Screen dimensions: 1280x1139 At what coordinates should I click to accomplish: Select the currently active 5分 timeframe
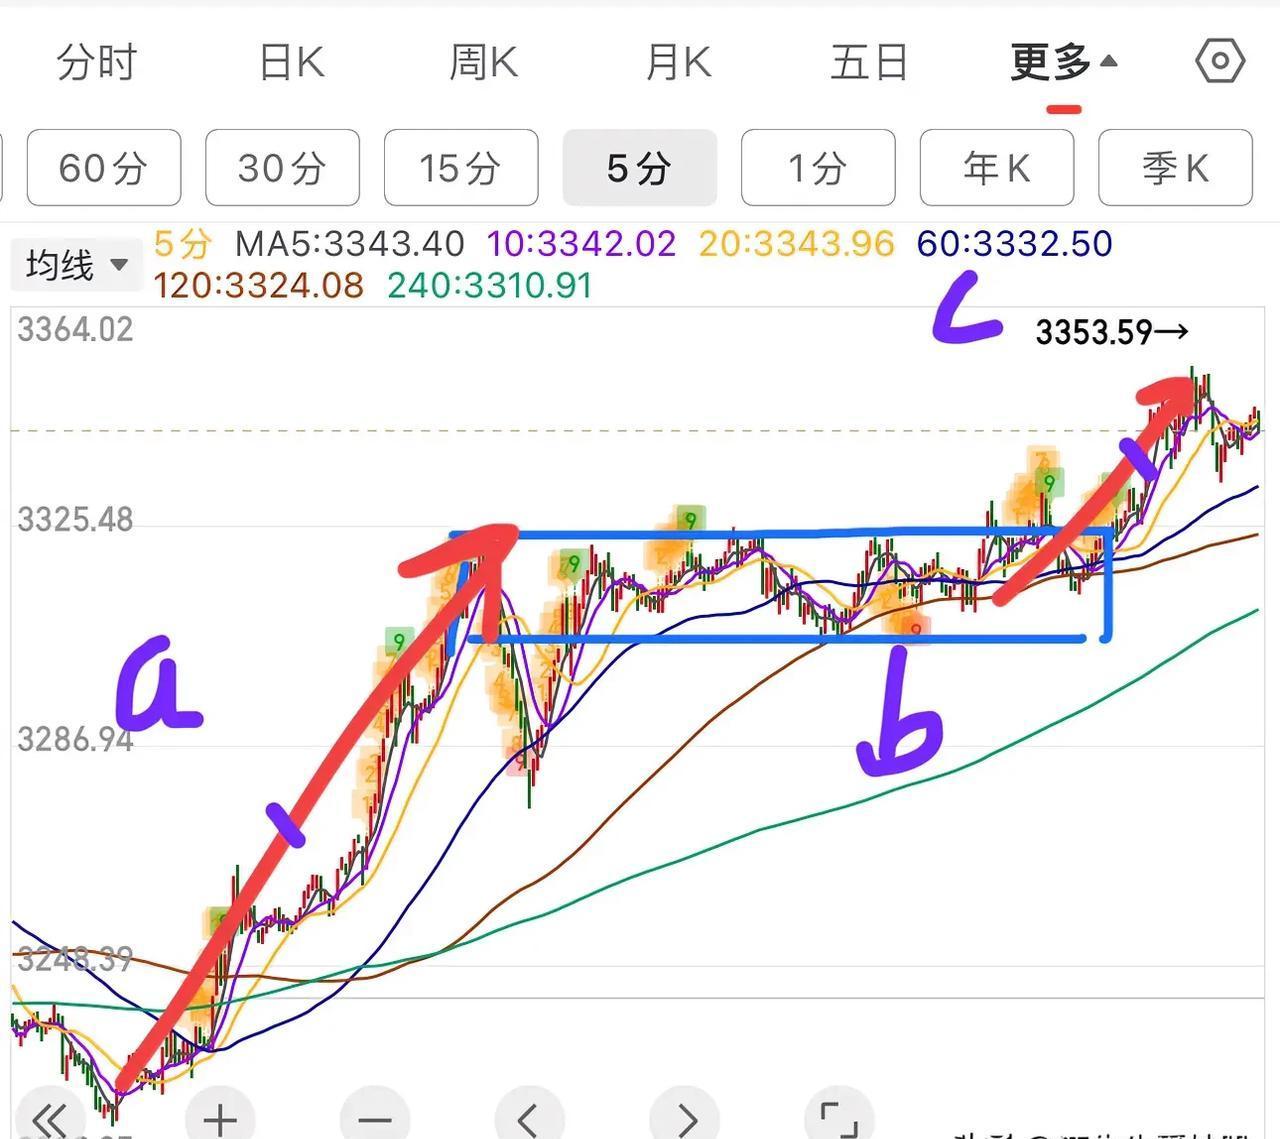tap(639, 168)
